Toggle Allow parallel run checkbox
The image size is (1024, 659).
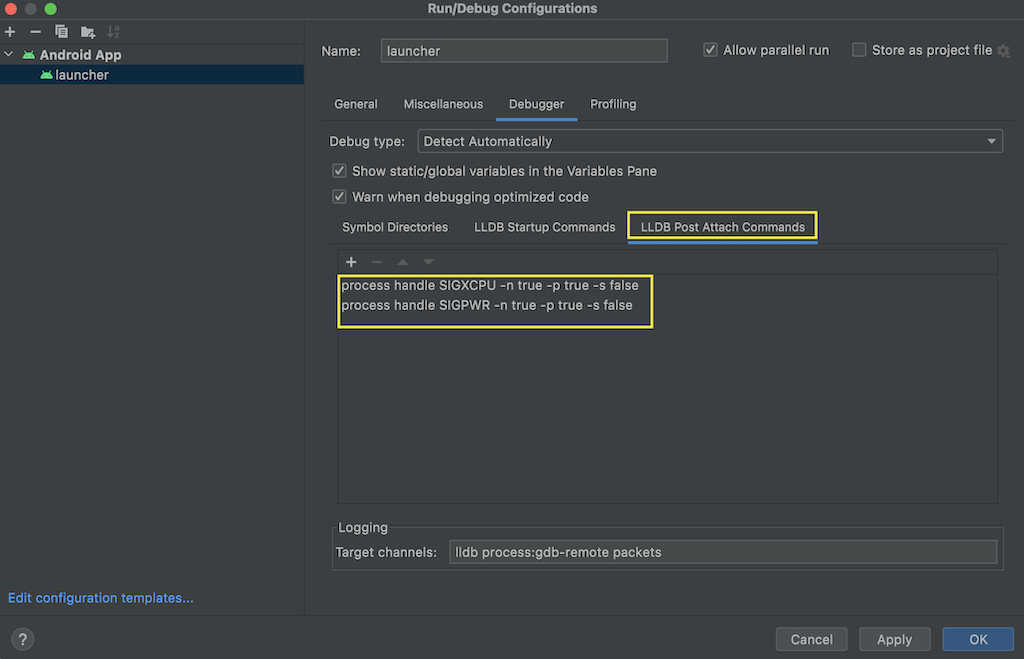[x=710, y=50]
